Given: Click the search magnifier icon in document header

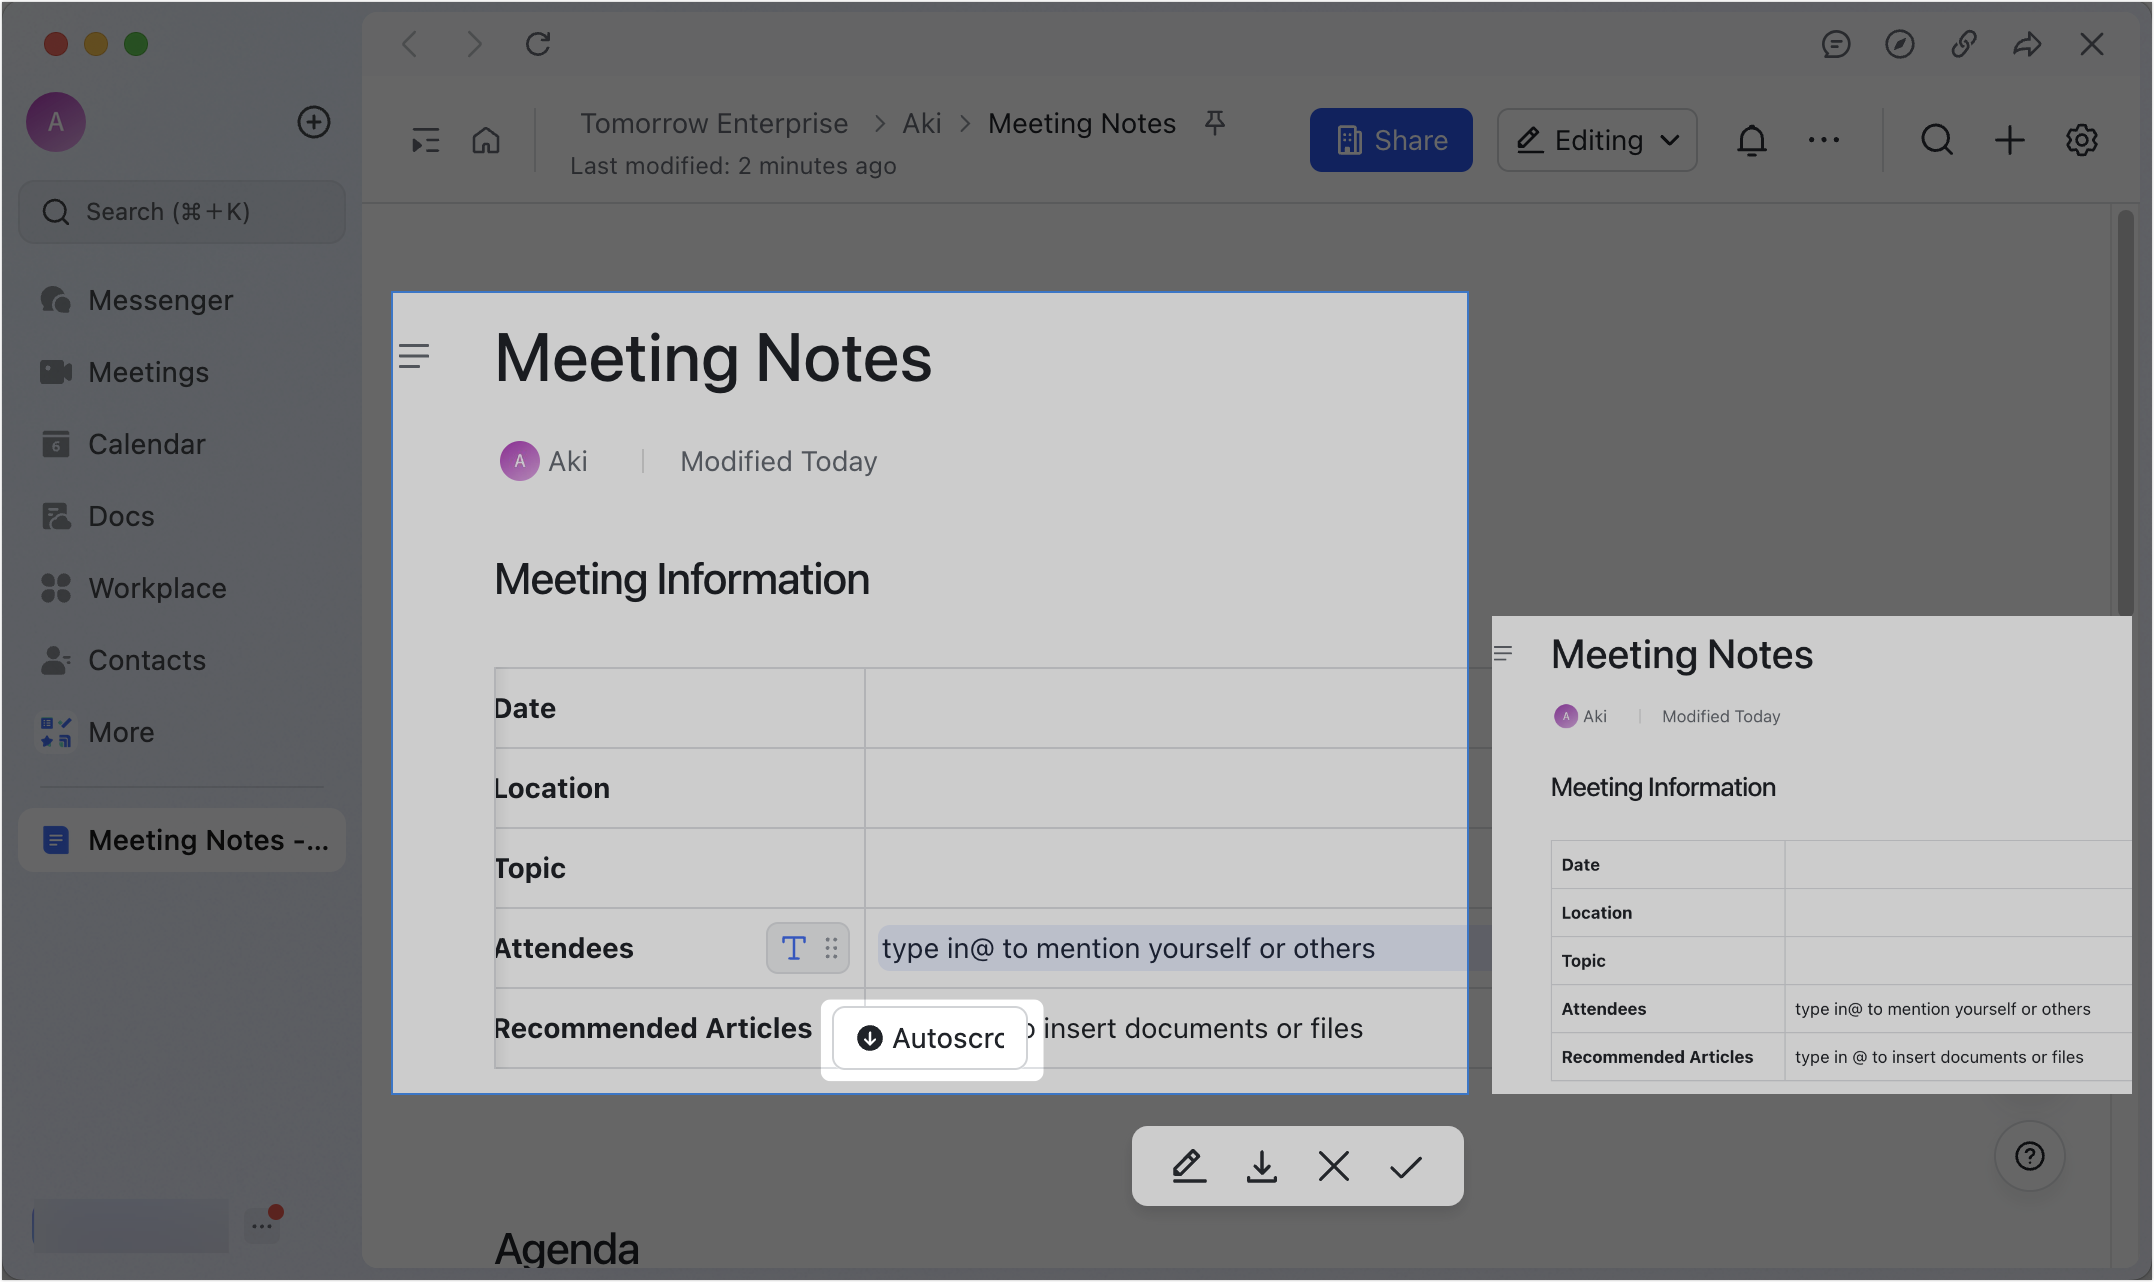Looking at the screenshot, I should tap(1937, 140).
